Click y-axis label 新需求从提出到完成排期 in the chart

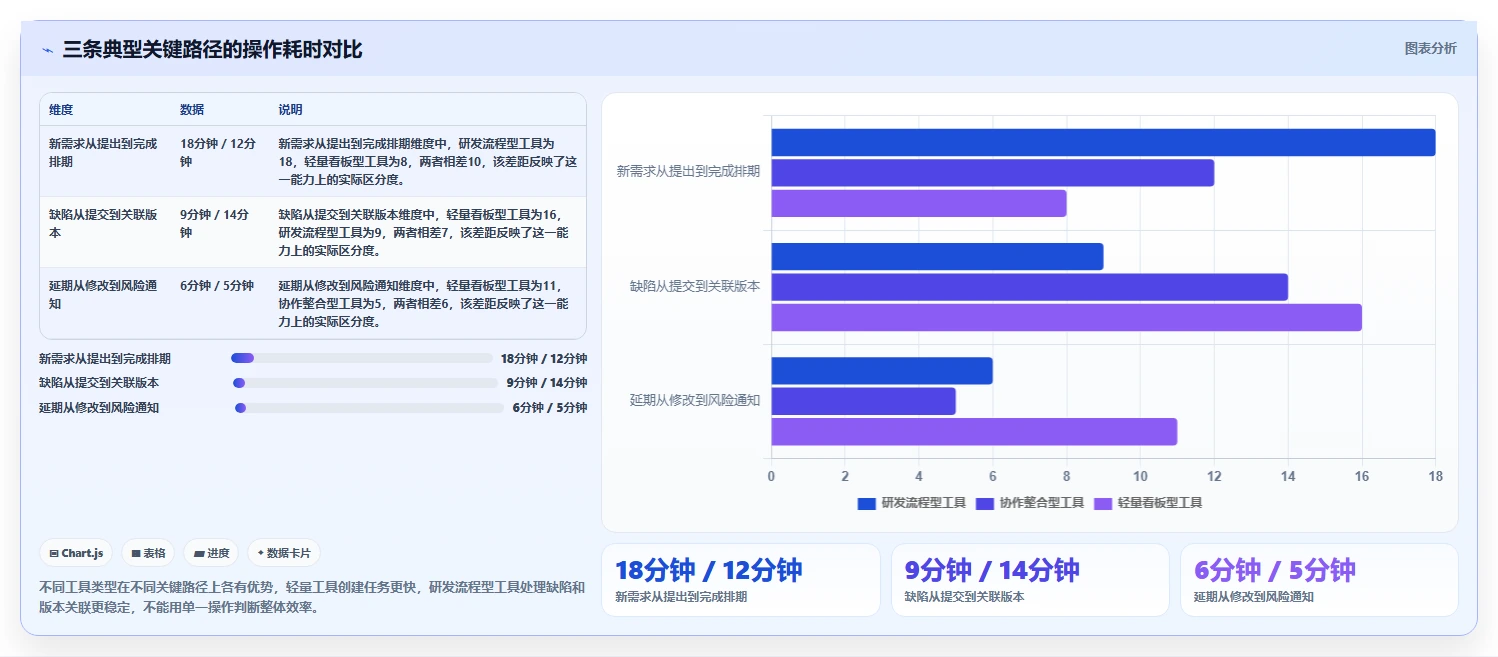point(688,172)
